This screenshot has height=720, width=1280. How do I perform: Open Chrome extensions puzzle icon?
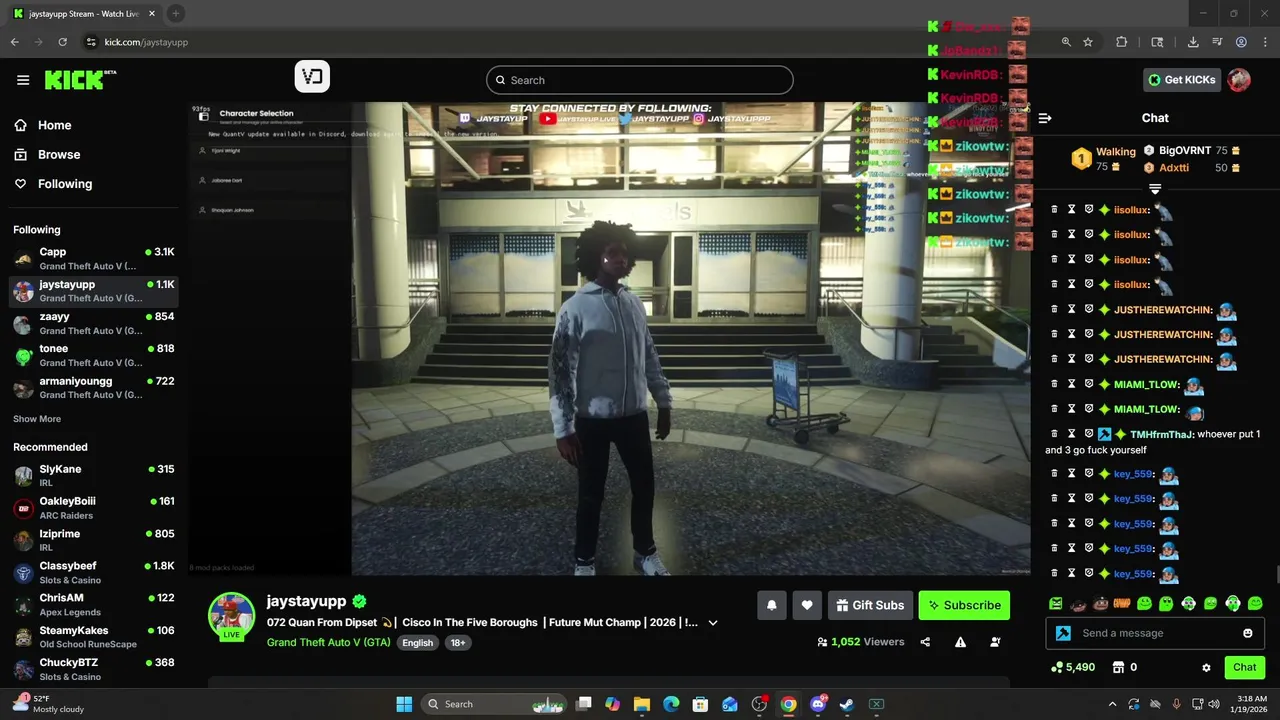[x=1121, y=42]
